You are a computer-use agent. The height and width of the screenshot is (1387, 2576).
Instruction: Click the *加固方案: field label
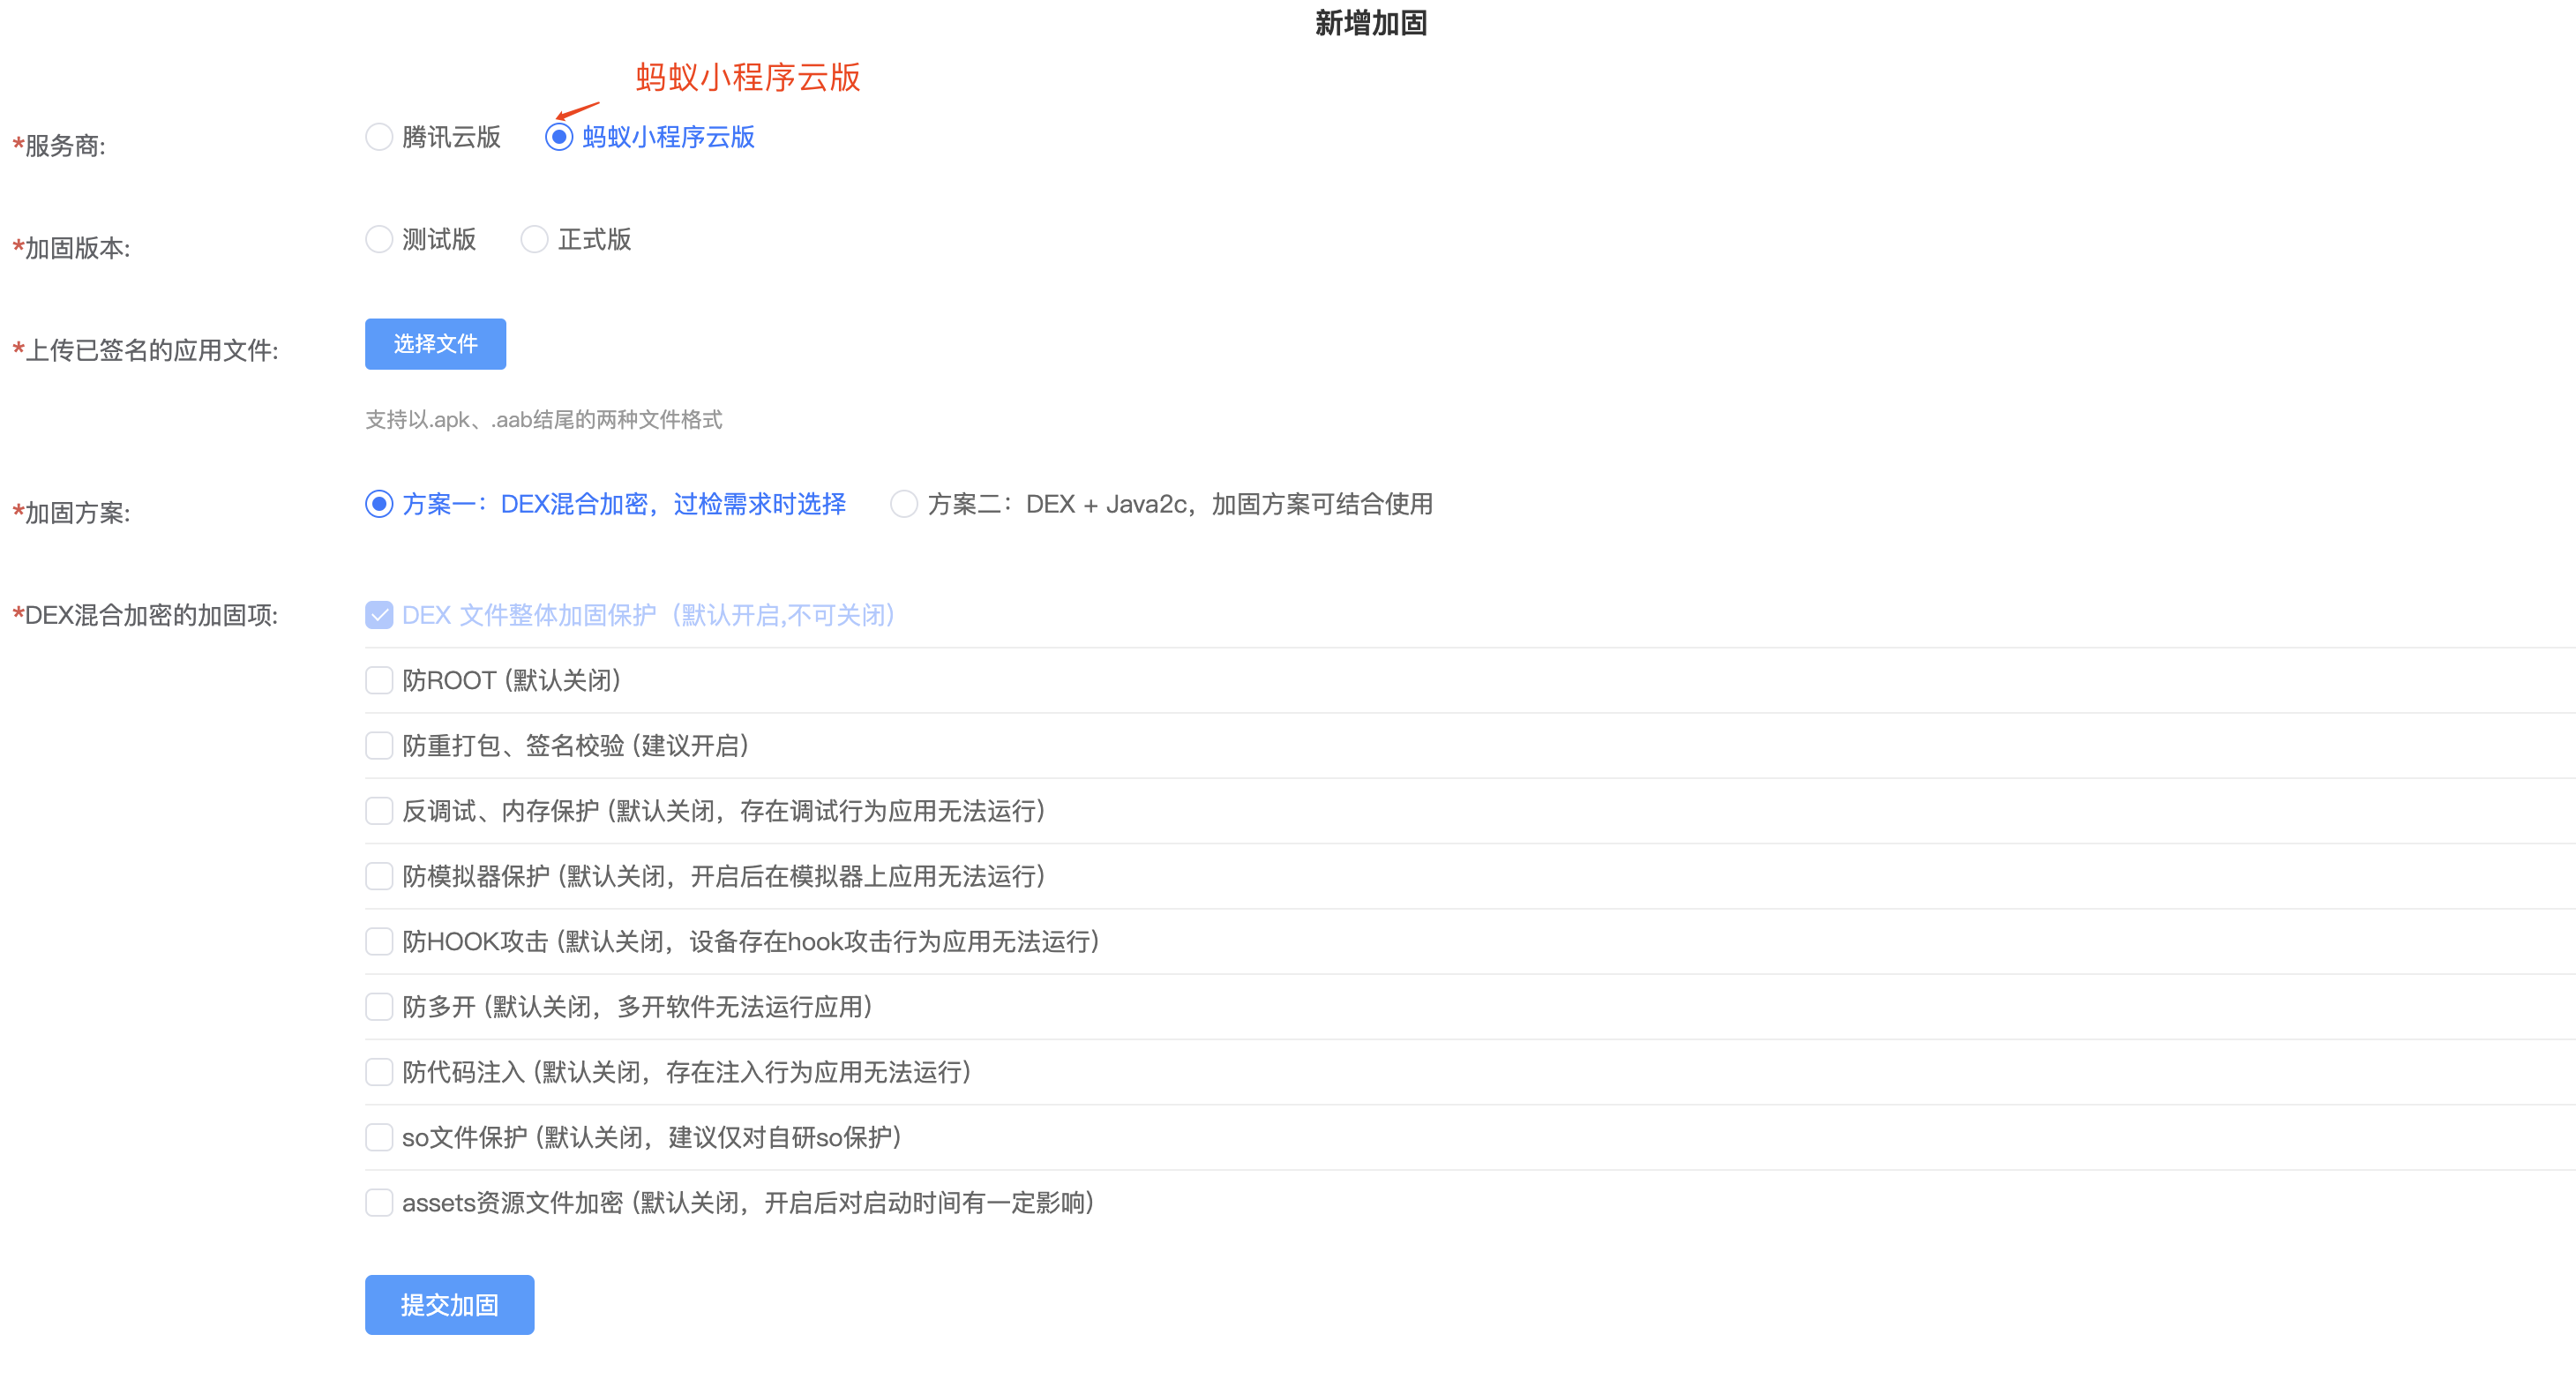[x=71, y=513]
